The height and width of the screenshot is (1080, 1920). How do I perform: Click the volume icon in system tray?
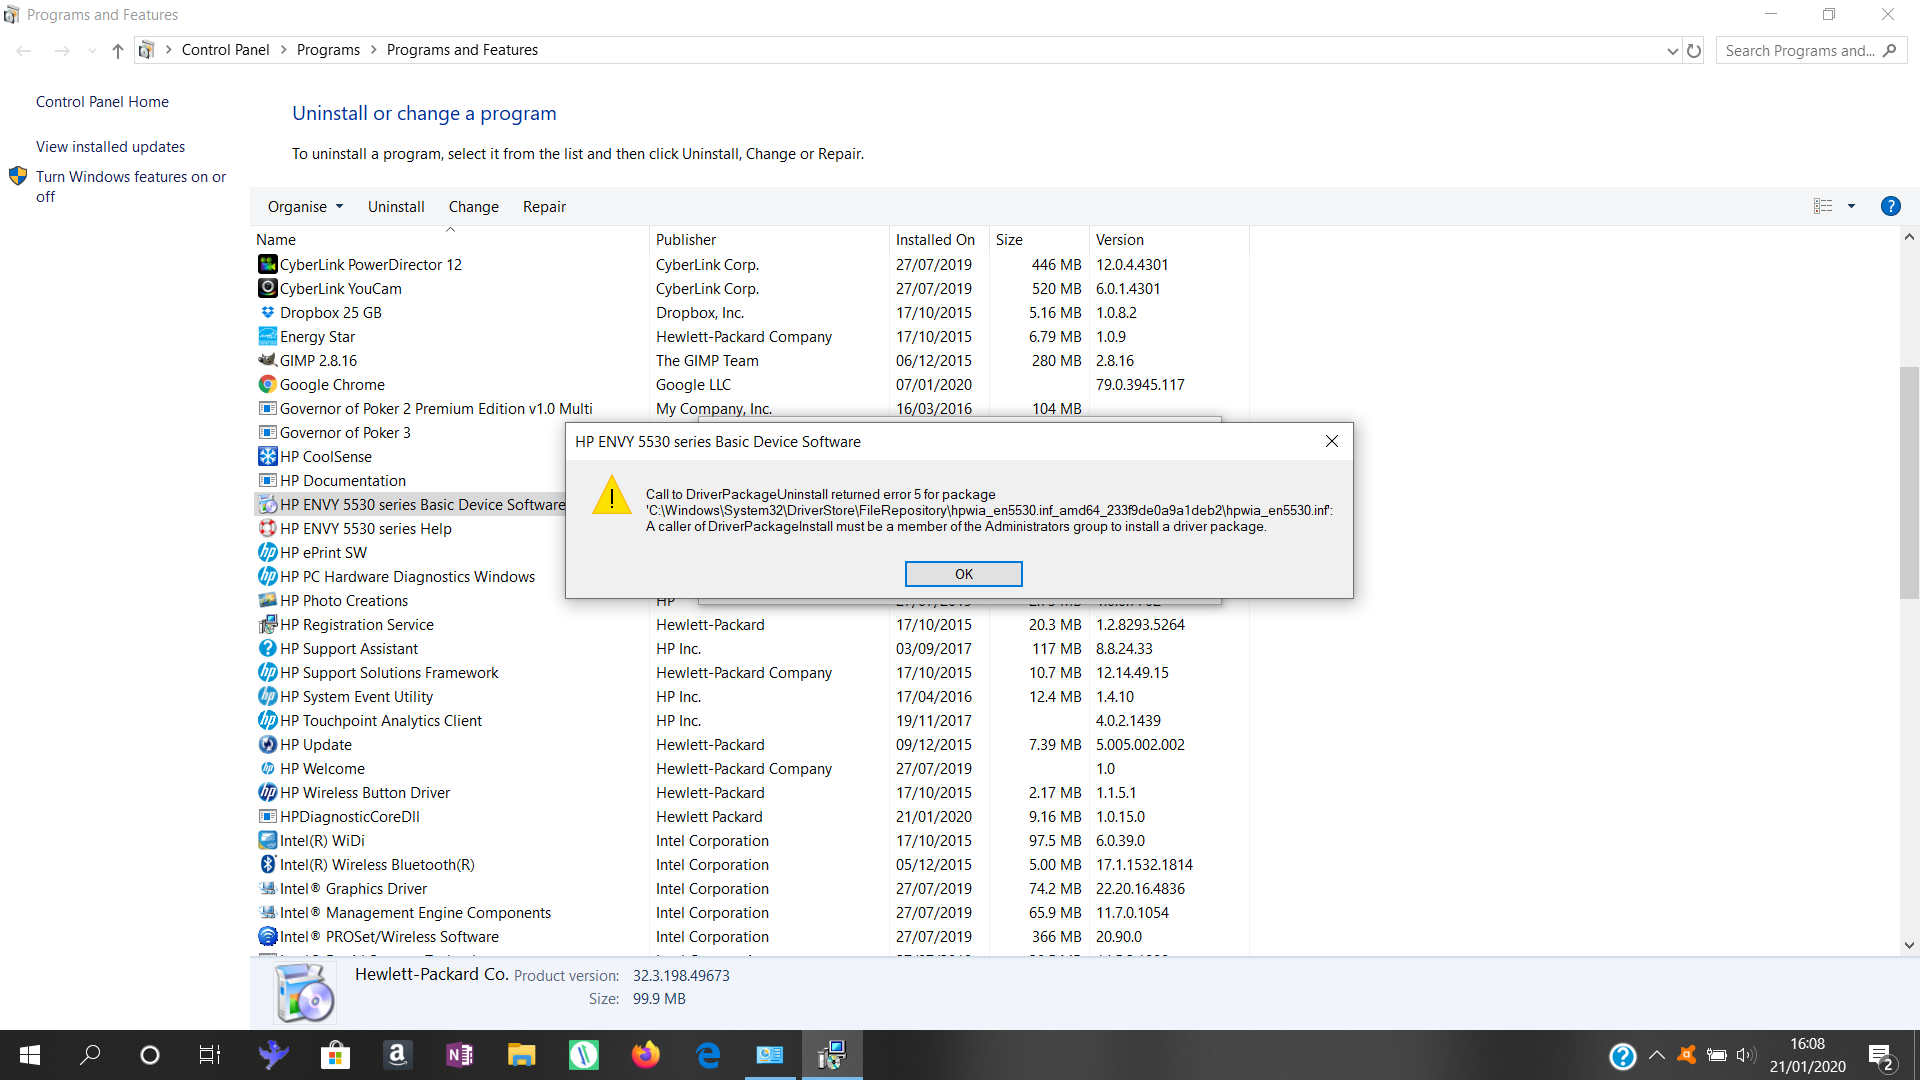[1746, 1055]
